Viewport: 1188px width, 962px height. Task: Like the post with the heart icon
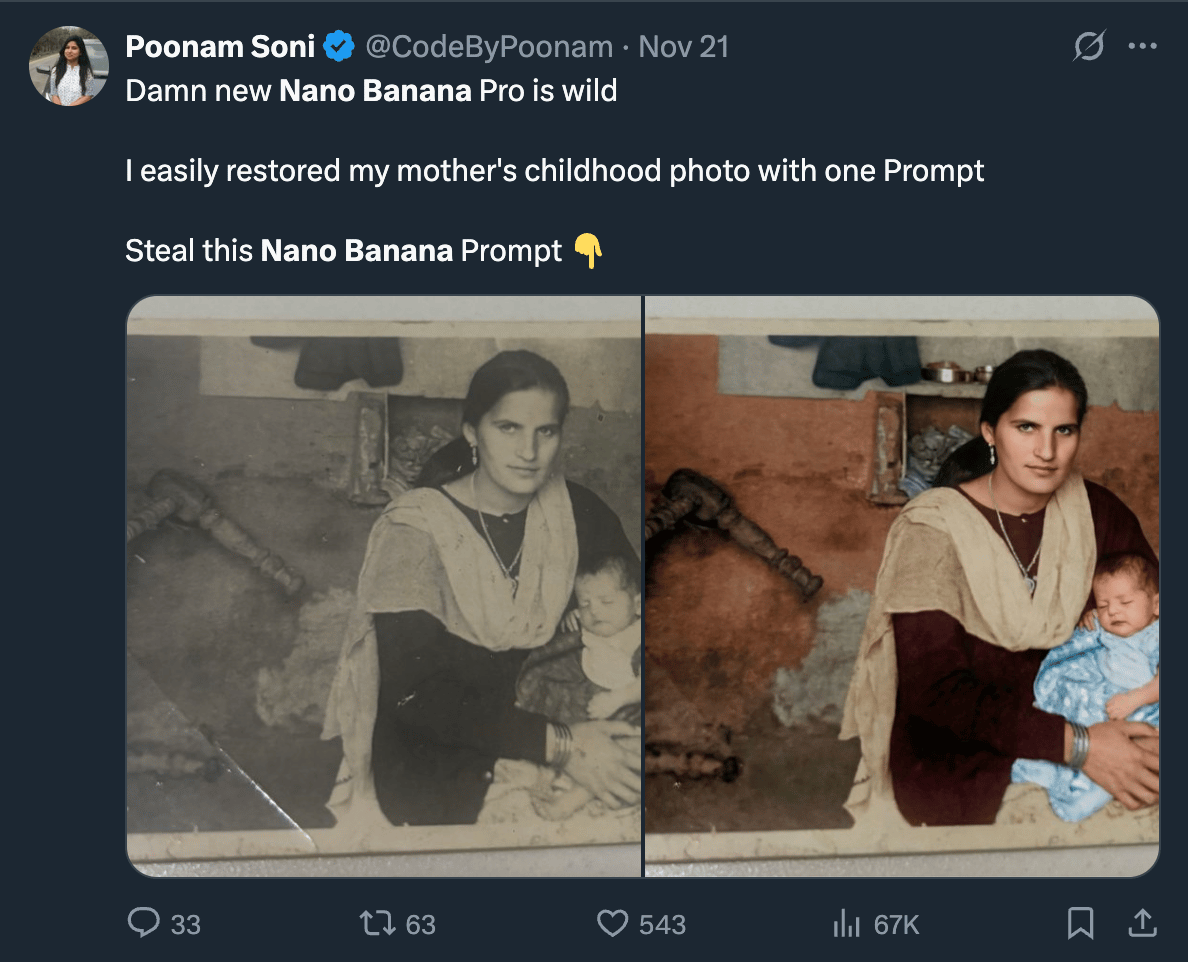pos(612,923)
